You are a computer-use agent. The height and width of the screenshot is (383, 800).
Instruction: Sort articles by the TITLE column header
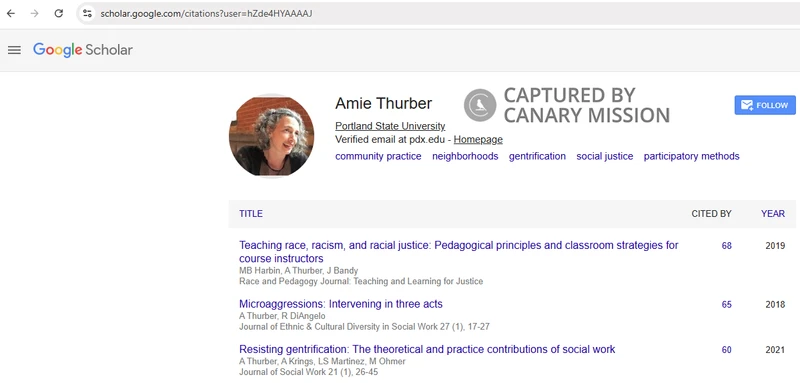(x=251, y=214)
